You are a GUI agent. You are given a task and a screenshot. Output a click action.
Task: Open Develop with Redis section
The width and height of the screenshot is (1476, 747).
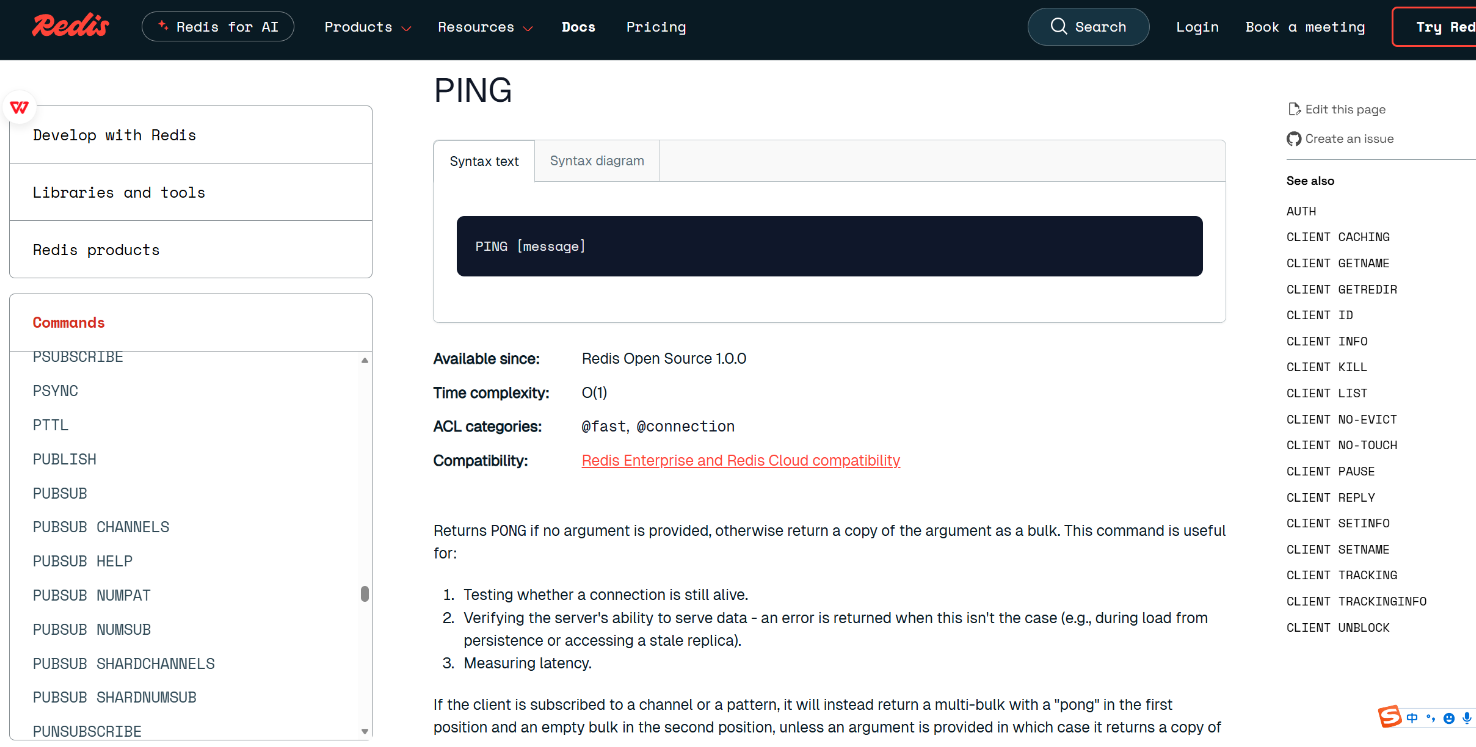point(191,135)
